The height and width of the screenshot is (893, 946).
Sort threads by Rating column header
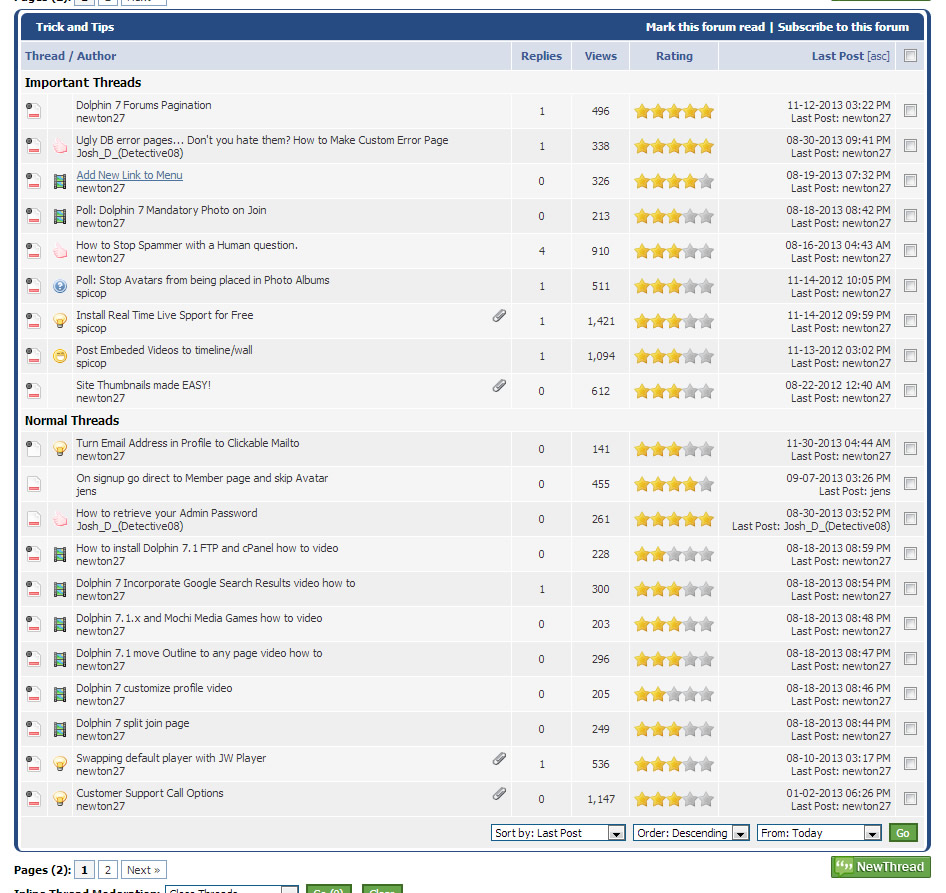click(674, 56)
